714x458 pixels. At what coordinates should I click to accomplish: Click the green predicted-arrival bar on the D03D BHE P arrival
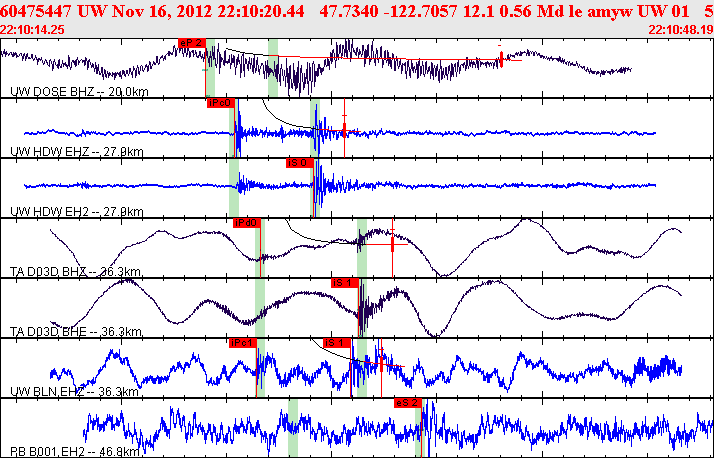click(260, 308)
